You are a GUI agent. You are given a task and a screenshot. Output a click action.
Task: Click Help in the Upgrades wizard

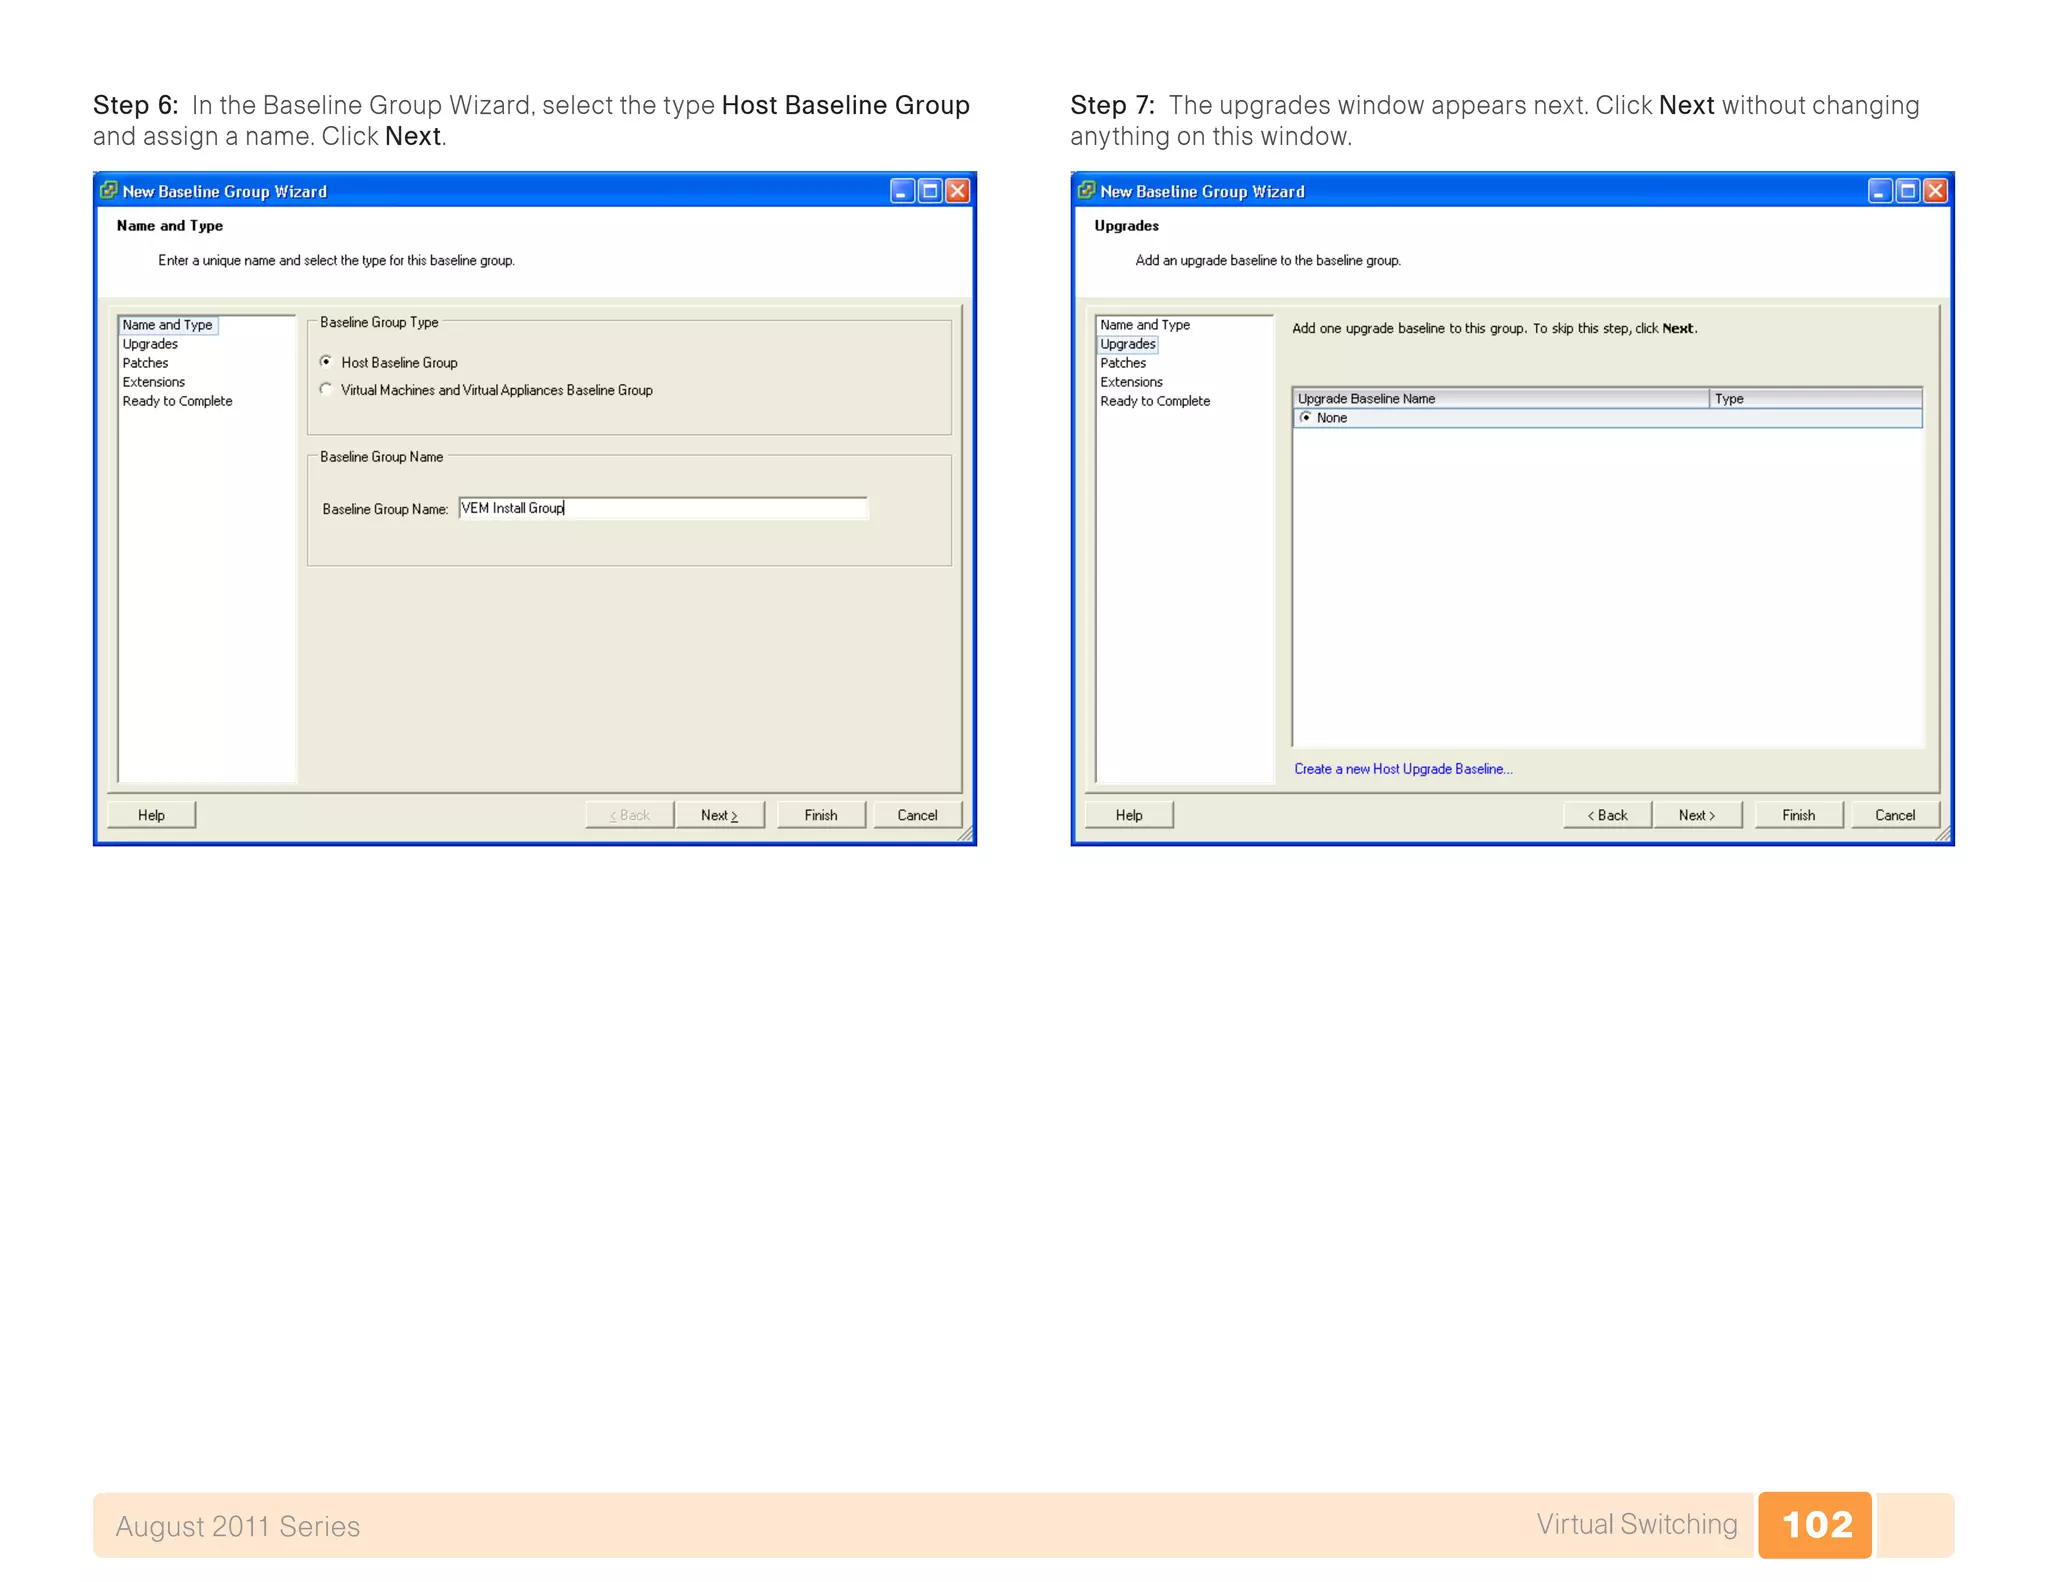(x=1129, y=815)
